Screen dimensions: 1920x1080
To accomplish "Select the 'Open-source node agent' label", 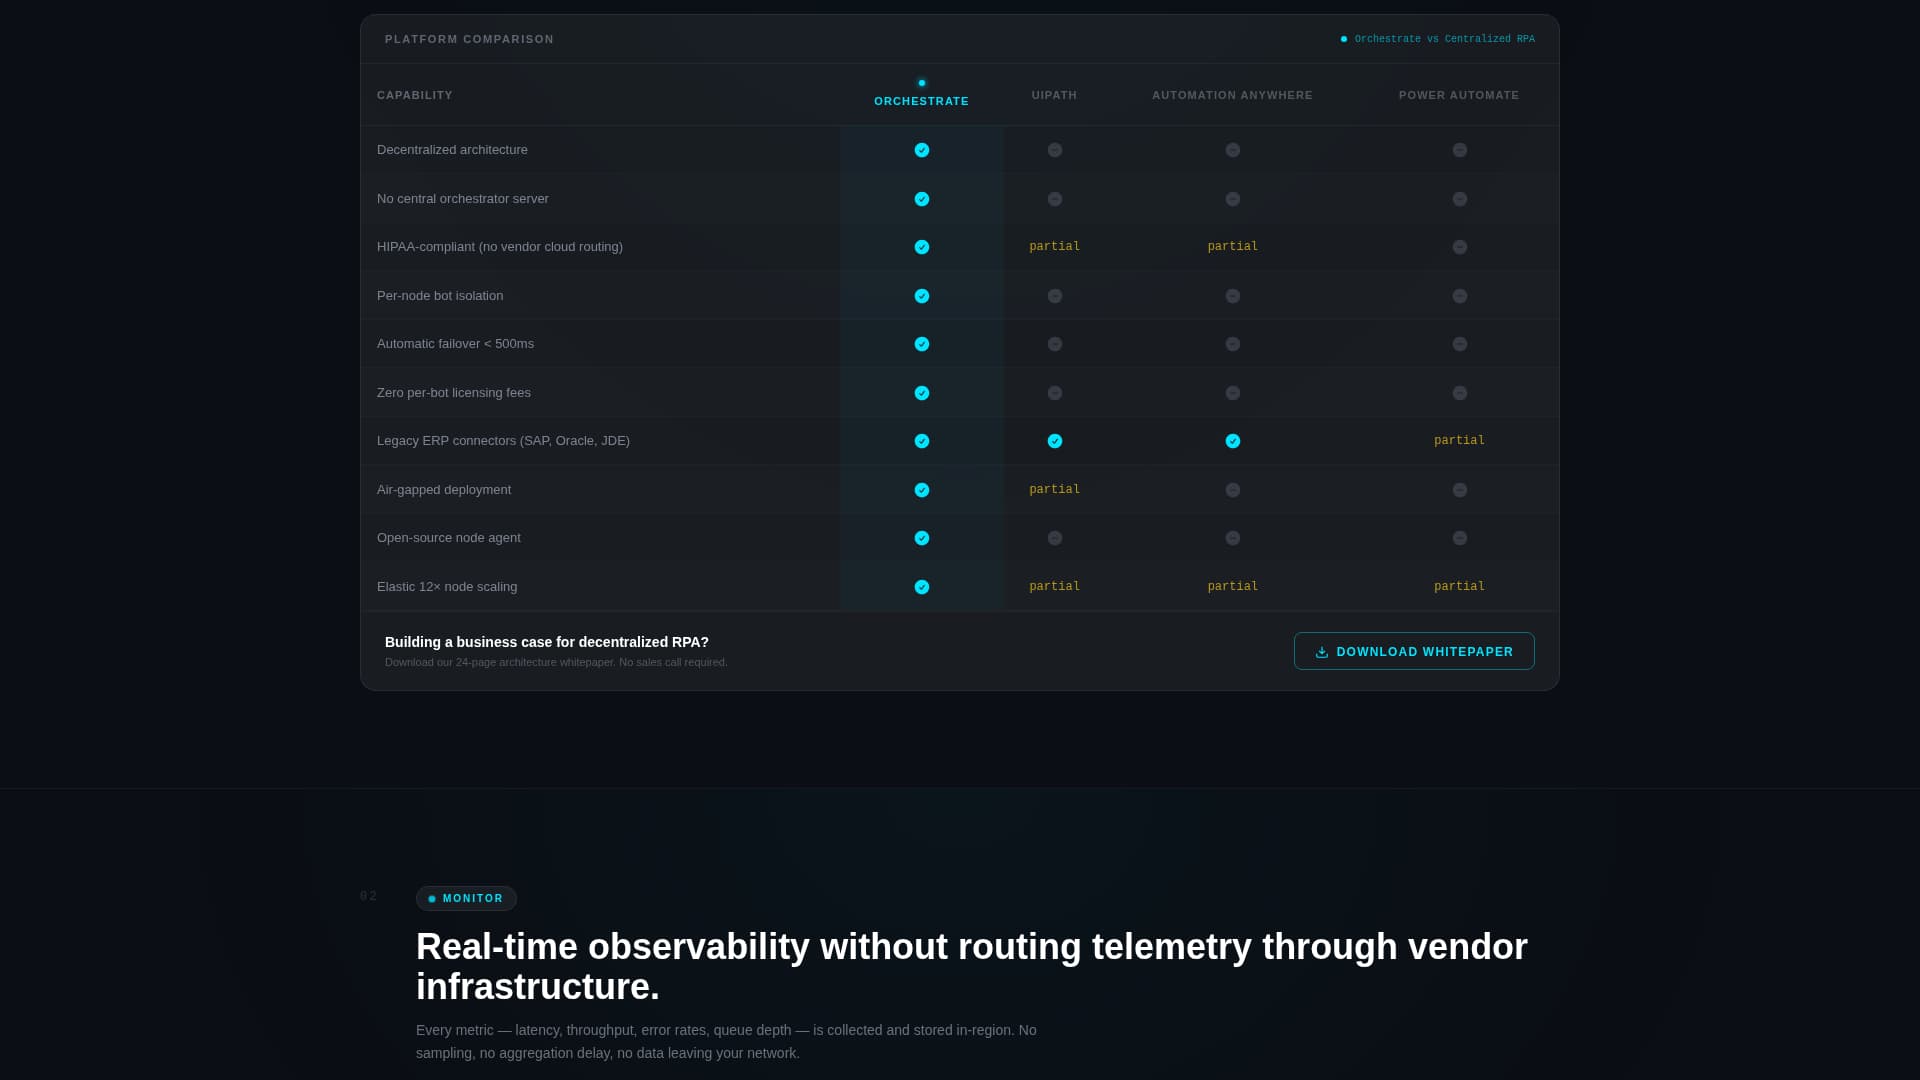I will coord(449,537).
